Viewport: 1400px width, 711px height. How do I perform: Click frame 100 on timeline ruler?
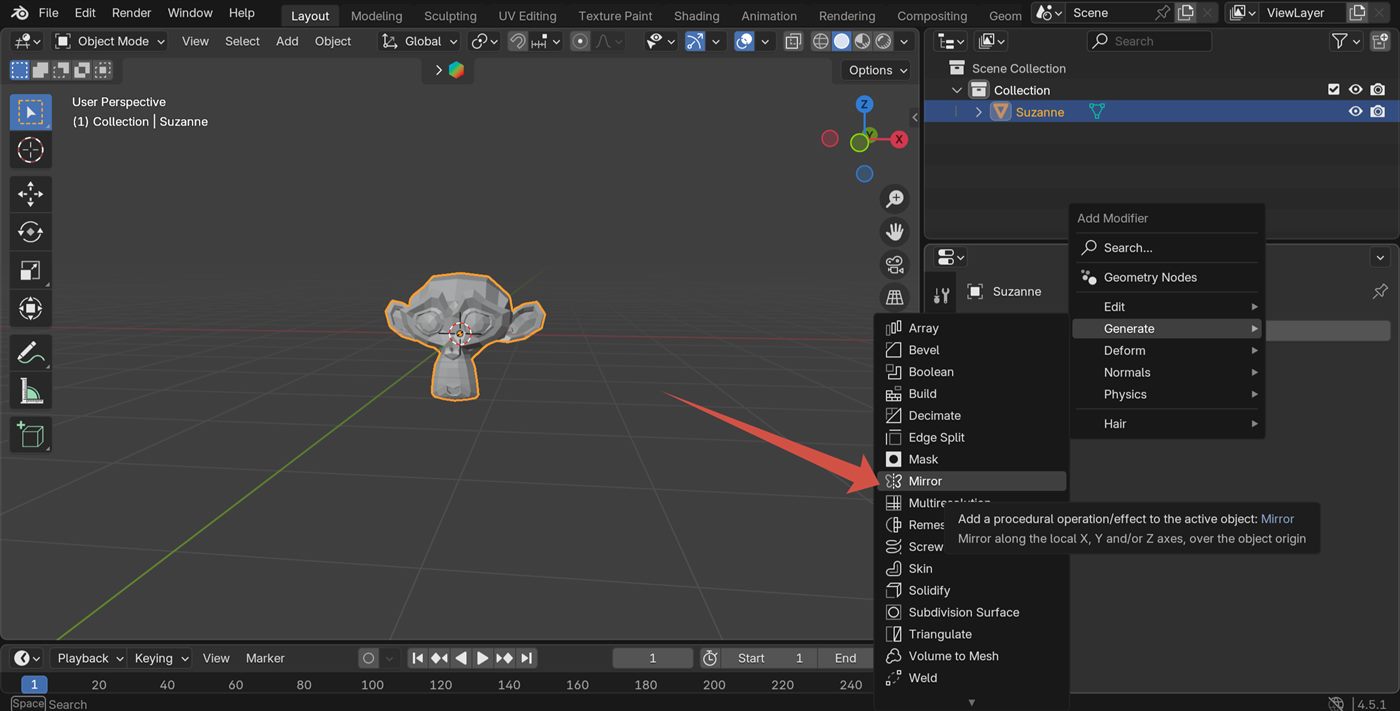372,685
